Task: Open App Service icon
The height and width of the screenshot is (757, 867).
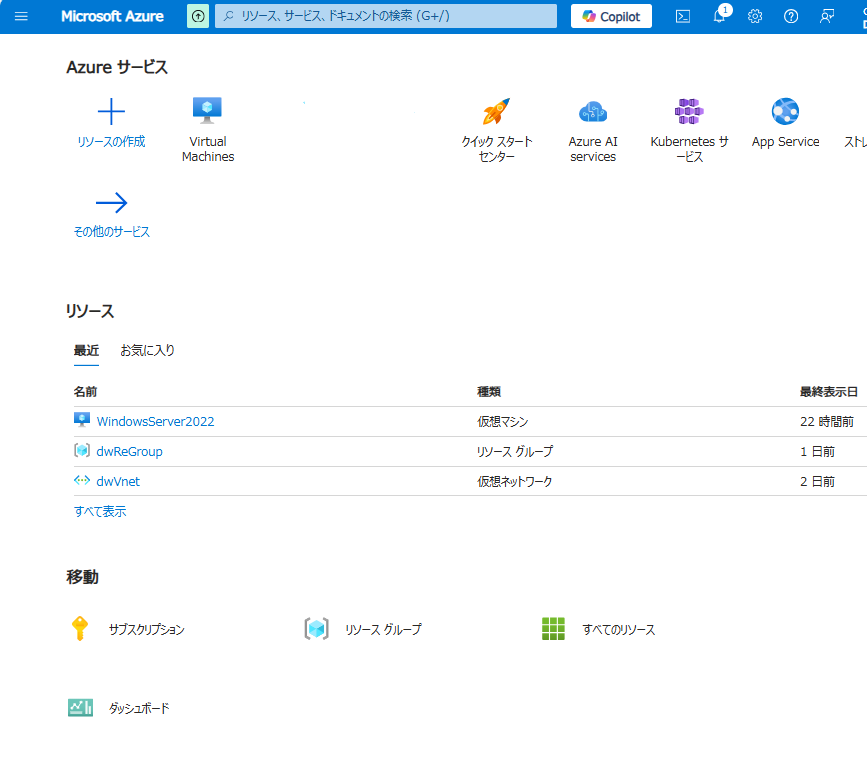Action: [x=785, y=111]
